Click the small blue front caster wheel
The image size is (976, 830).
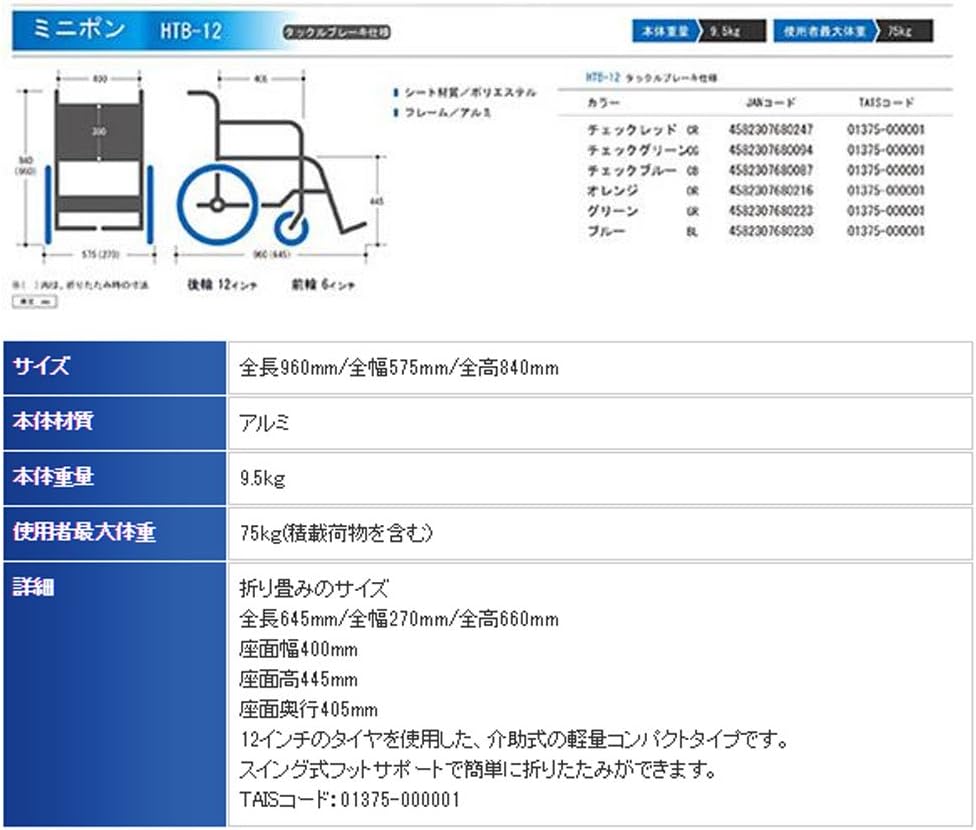[291, 228]
